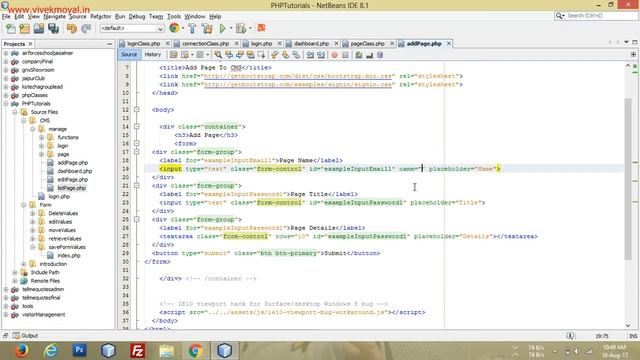The height and width of the screenshot is (360, 640).
Task: Open the Debug menu
Action: point(137,16)
